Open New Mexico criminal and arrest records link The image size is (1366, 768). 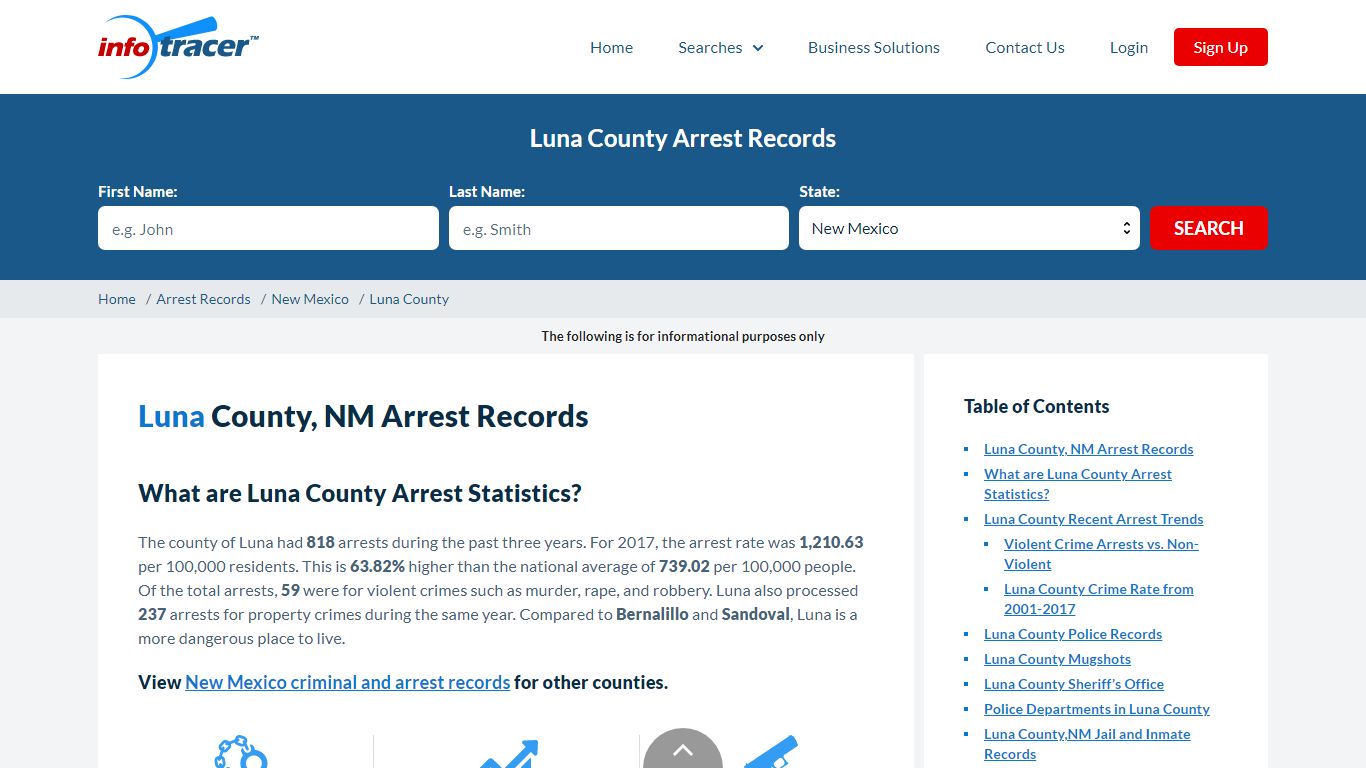(348, 682)
